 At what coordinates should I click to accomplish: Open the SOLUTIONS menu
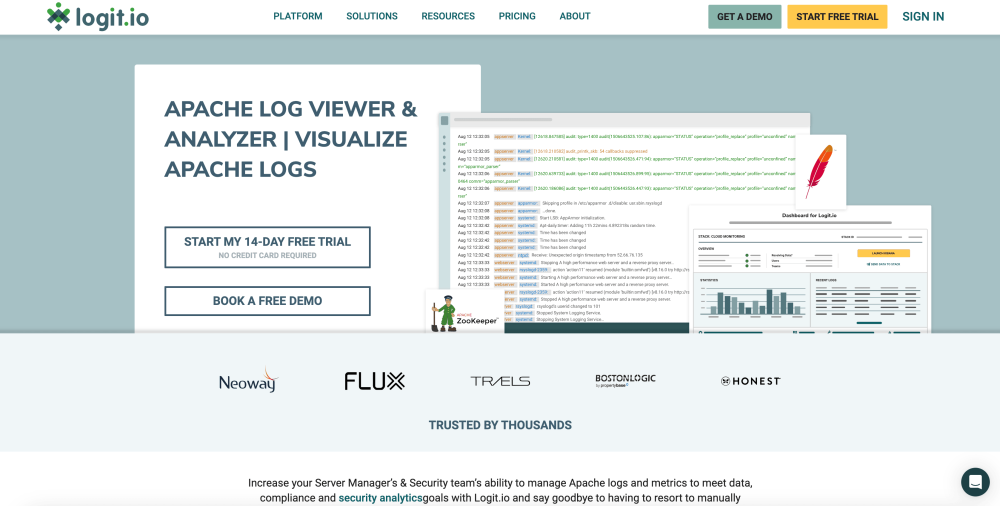pyautogui.click(x=372, y=17)
